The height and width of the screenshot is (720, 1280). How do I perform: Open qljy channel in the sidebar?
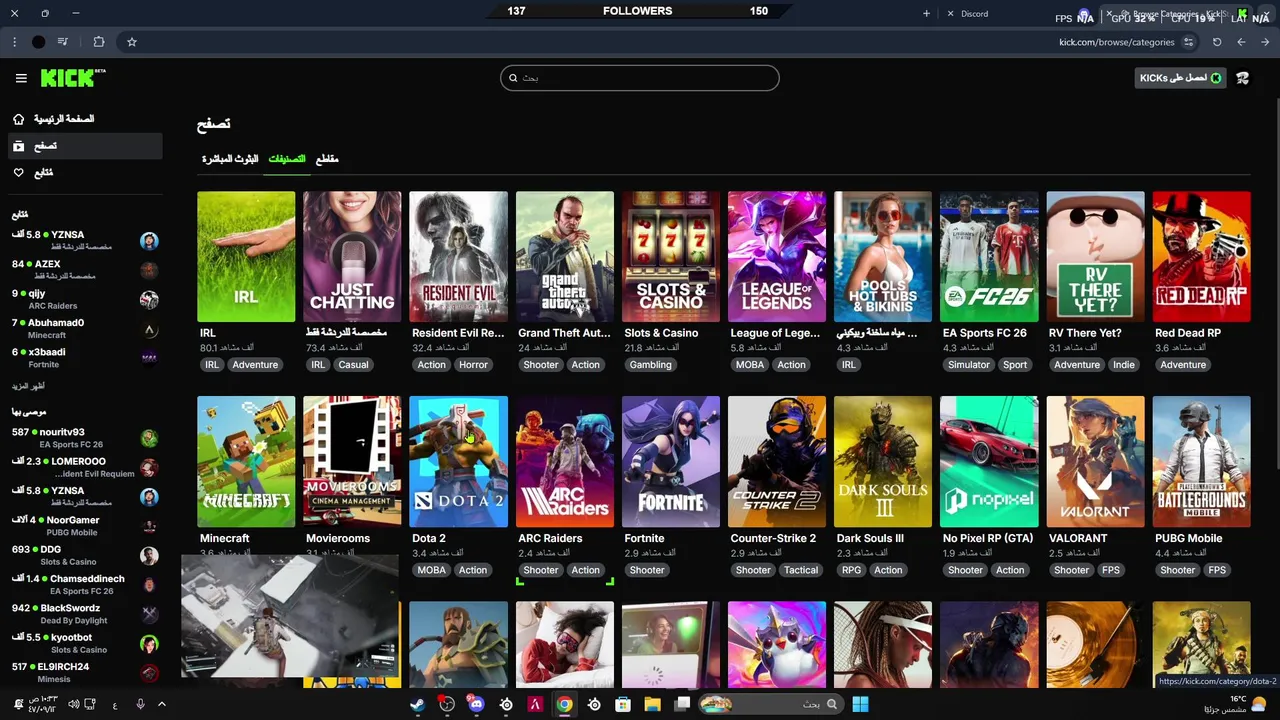(85, 299)
